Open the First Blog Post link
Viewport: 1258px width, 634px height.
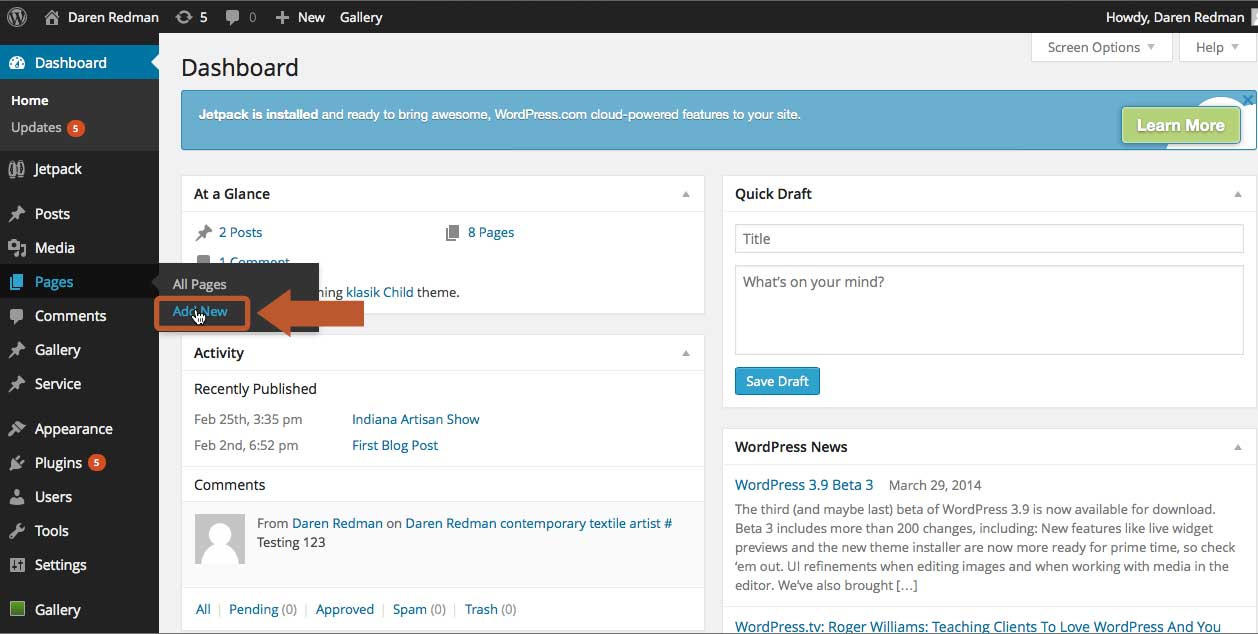coord(395,445)
